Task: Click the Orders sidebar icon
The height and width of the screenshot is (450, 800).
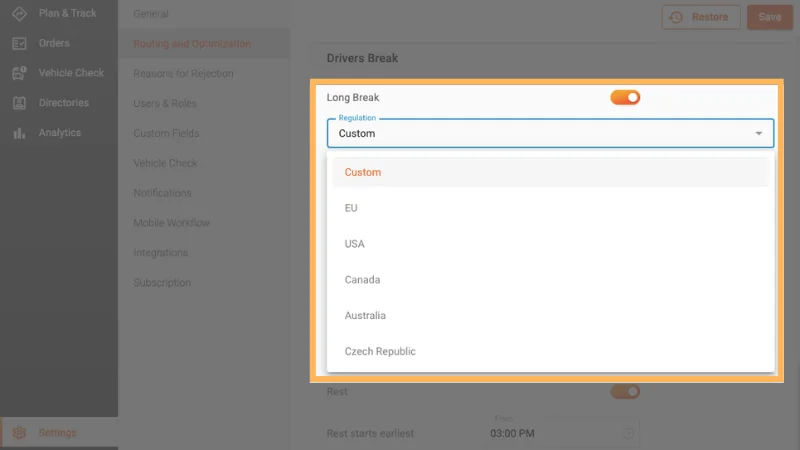Action: [19, 43]
